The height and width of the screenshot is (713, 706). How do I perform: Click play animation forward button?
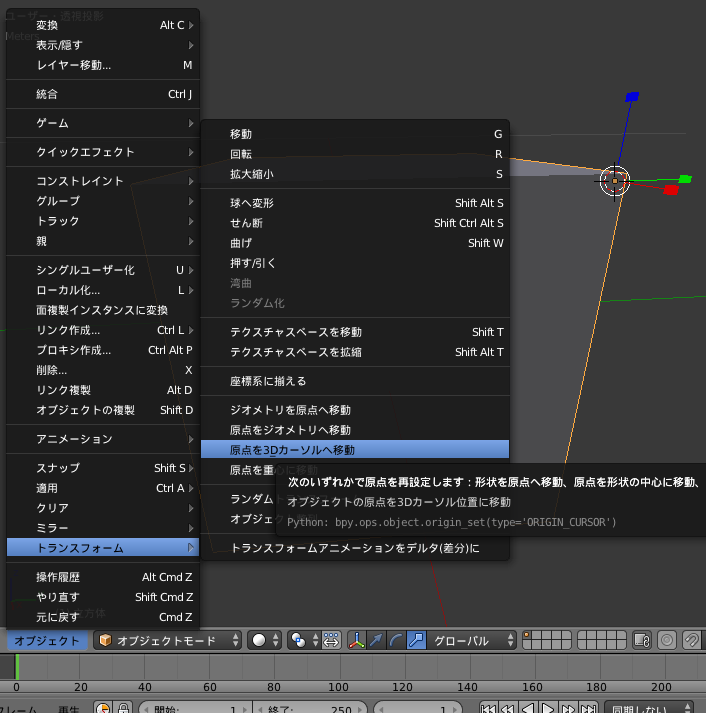(x=548, y=708)
